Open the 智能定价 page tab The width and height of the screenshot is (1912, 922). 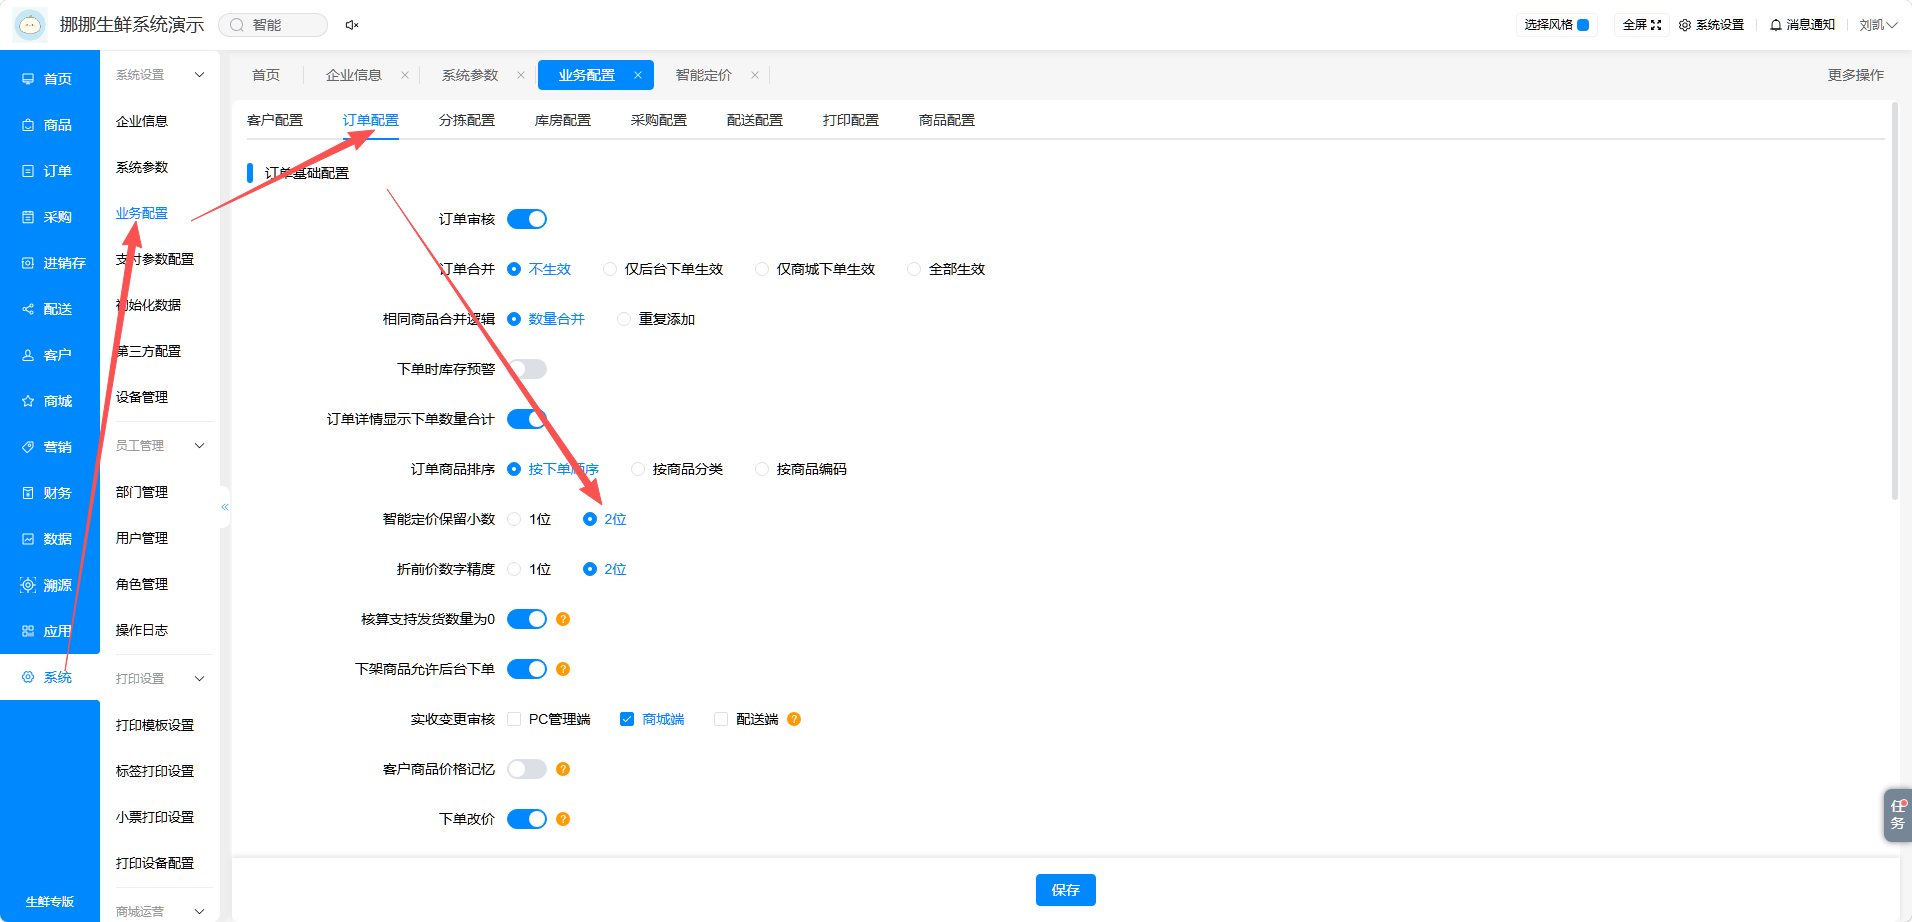[704, 75]
